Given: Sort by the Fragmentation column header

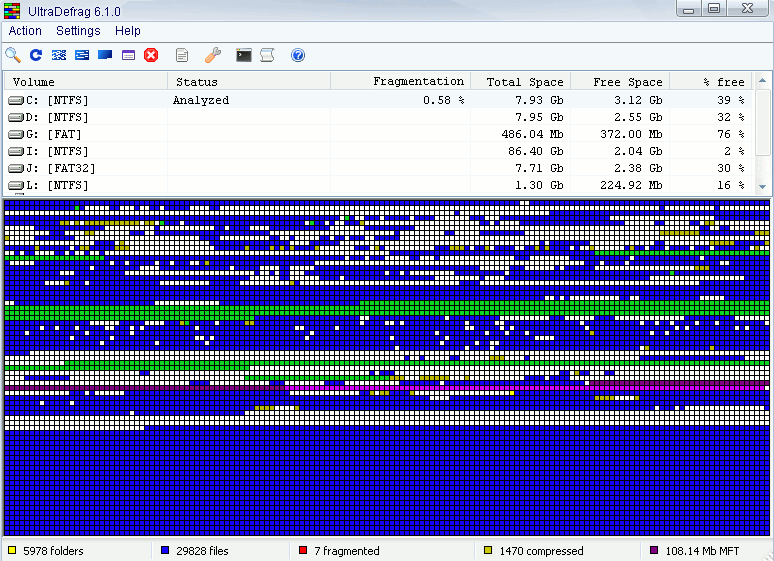Looking at the screenshot, I should (x=400, y=81).
